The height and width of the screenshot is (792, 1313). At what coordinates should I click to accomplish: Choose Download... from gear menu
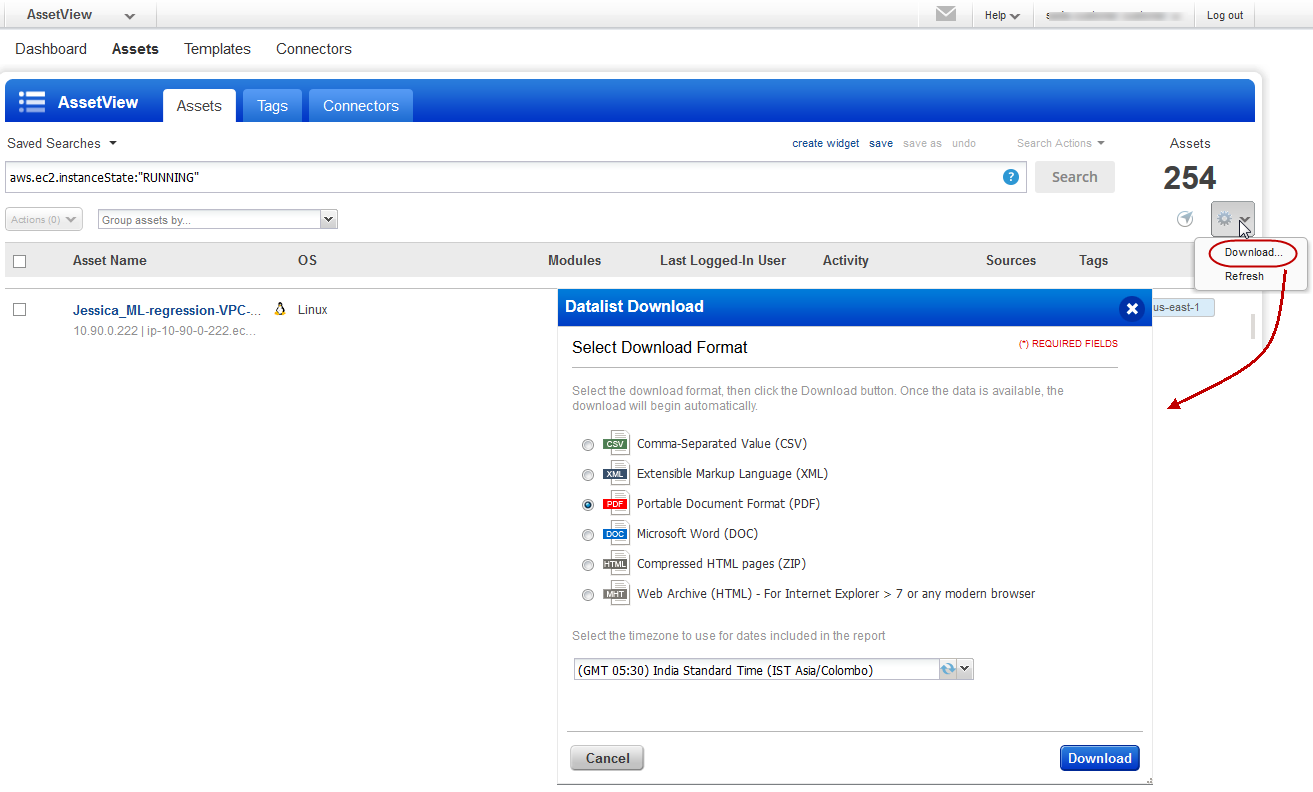tap(1252, 253)
